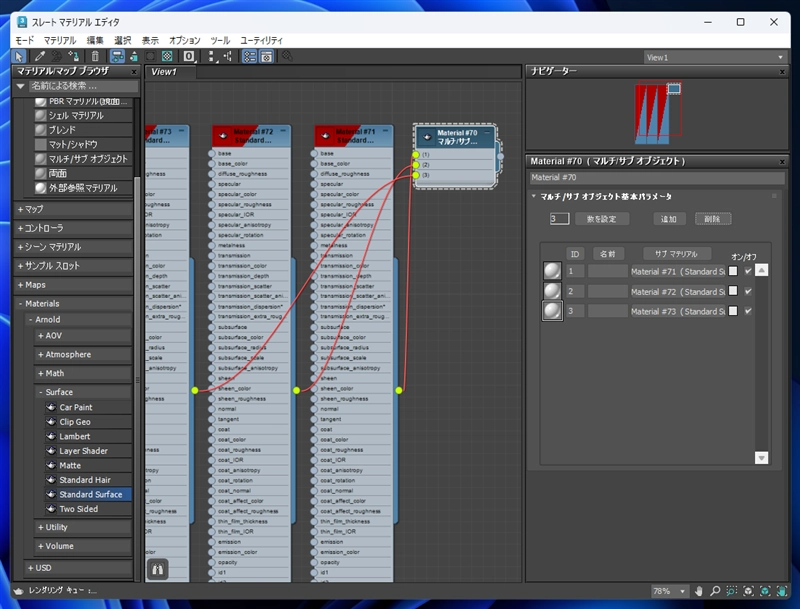
Task: Open color swatch for Material #72 row
Action: click(733, 291)
